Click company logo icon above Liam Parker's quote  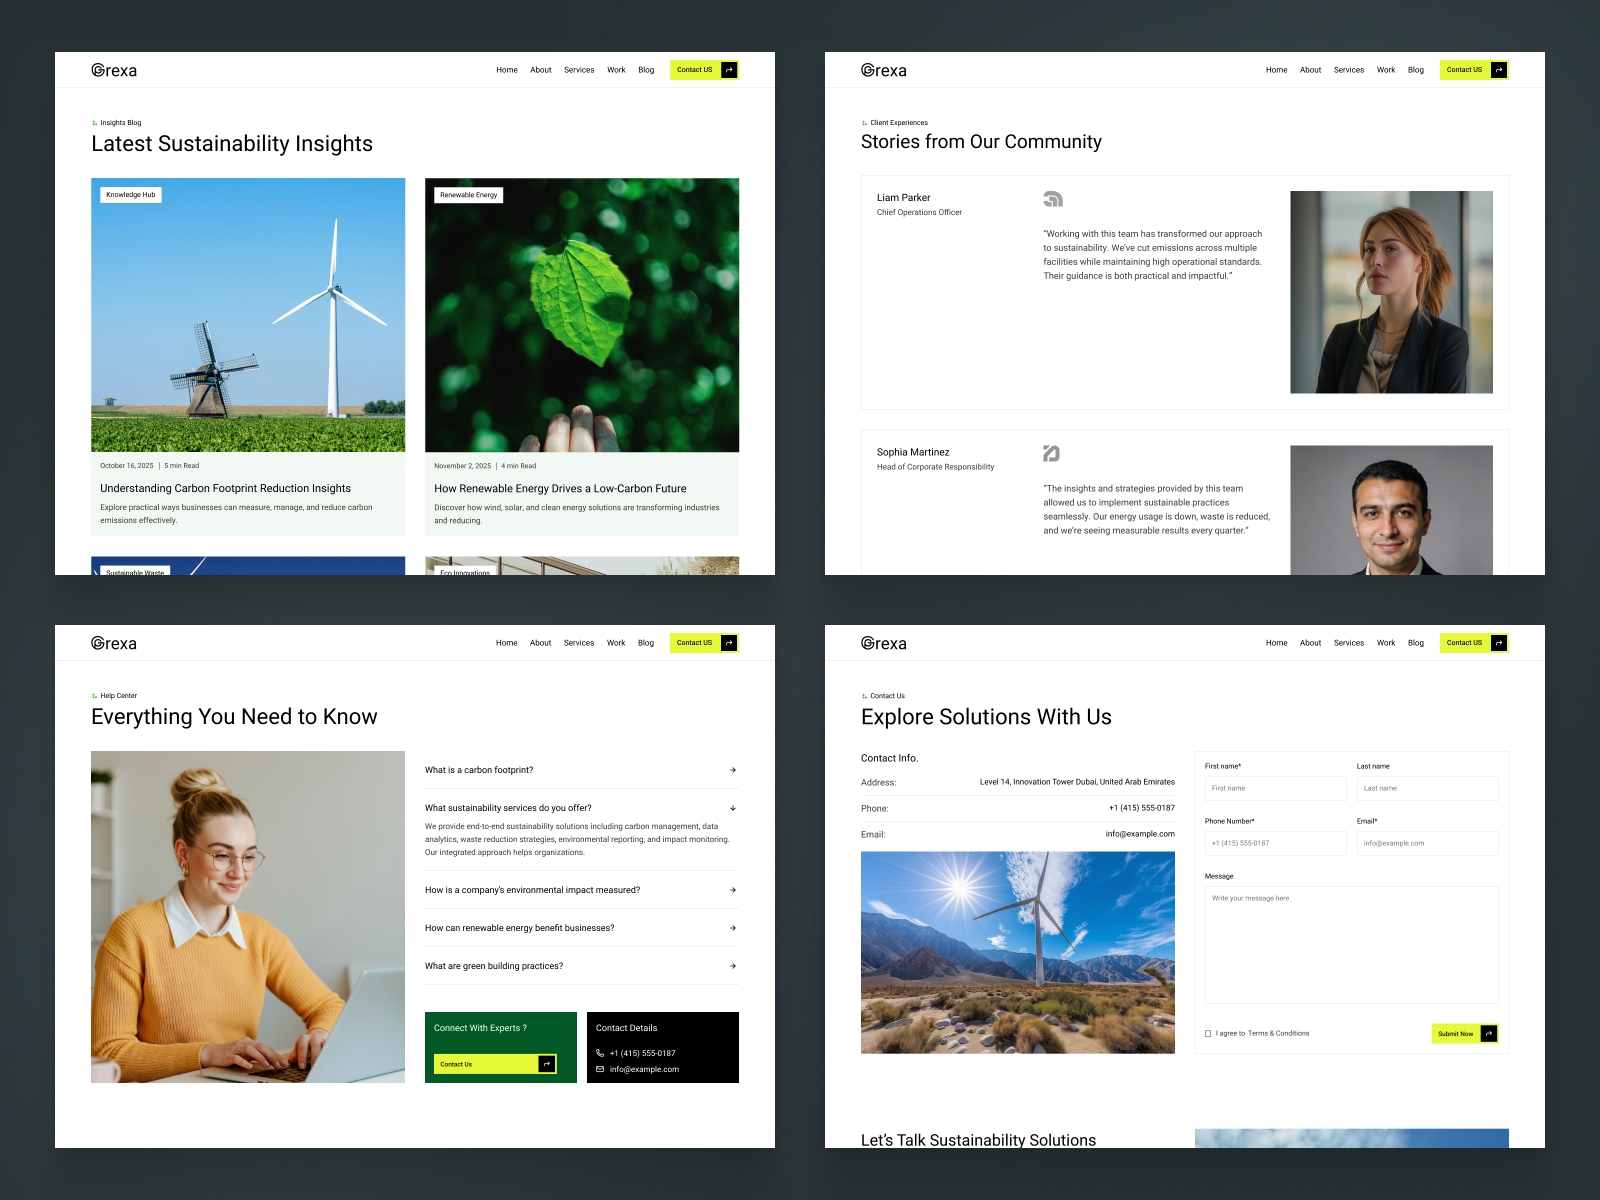[1052, 199]
